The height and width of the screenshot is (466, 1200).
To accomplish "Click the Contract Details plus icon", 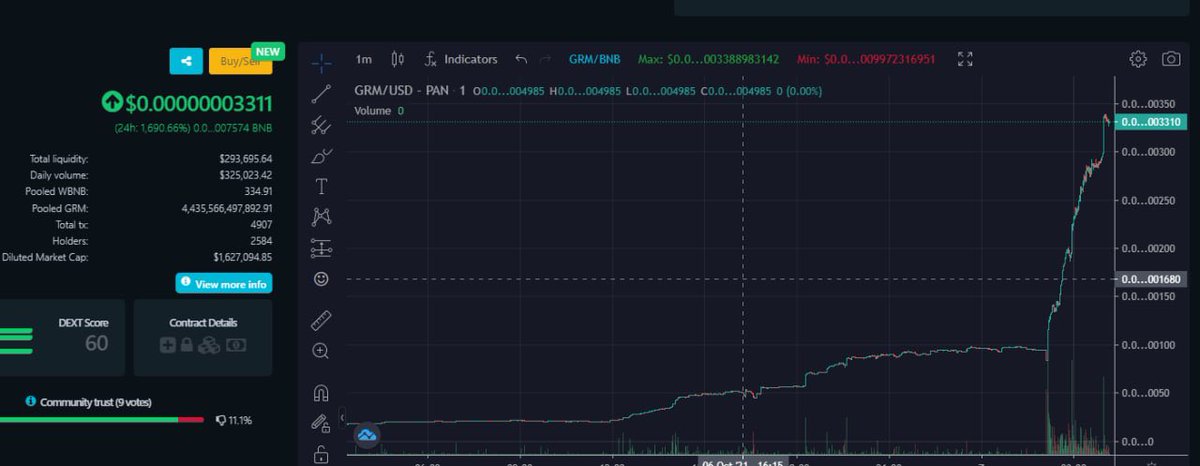I will pyautogui.click(x=167, y=345).
